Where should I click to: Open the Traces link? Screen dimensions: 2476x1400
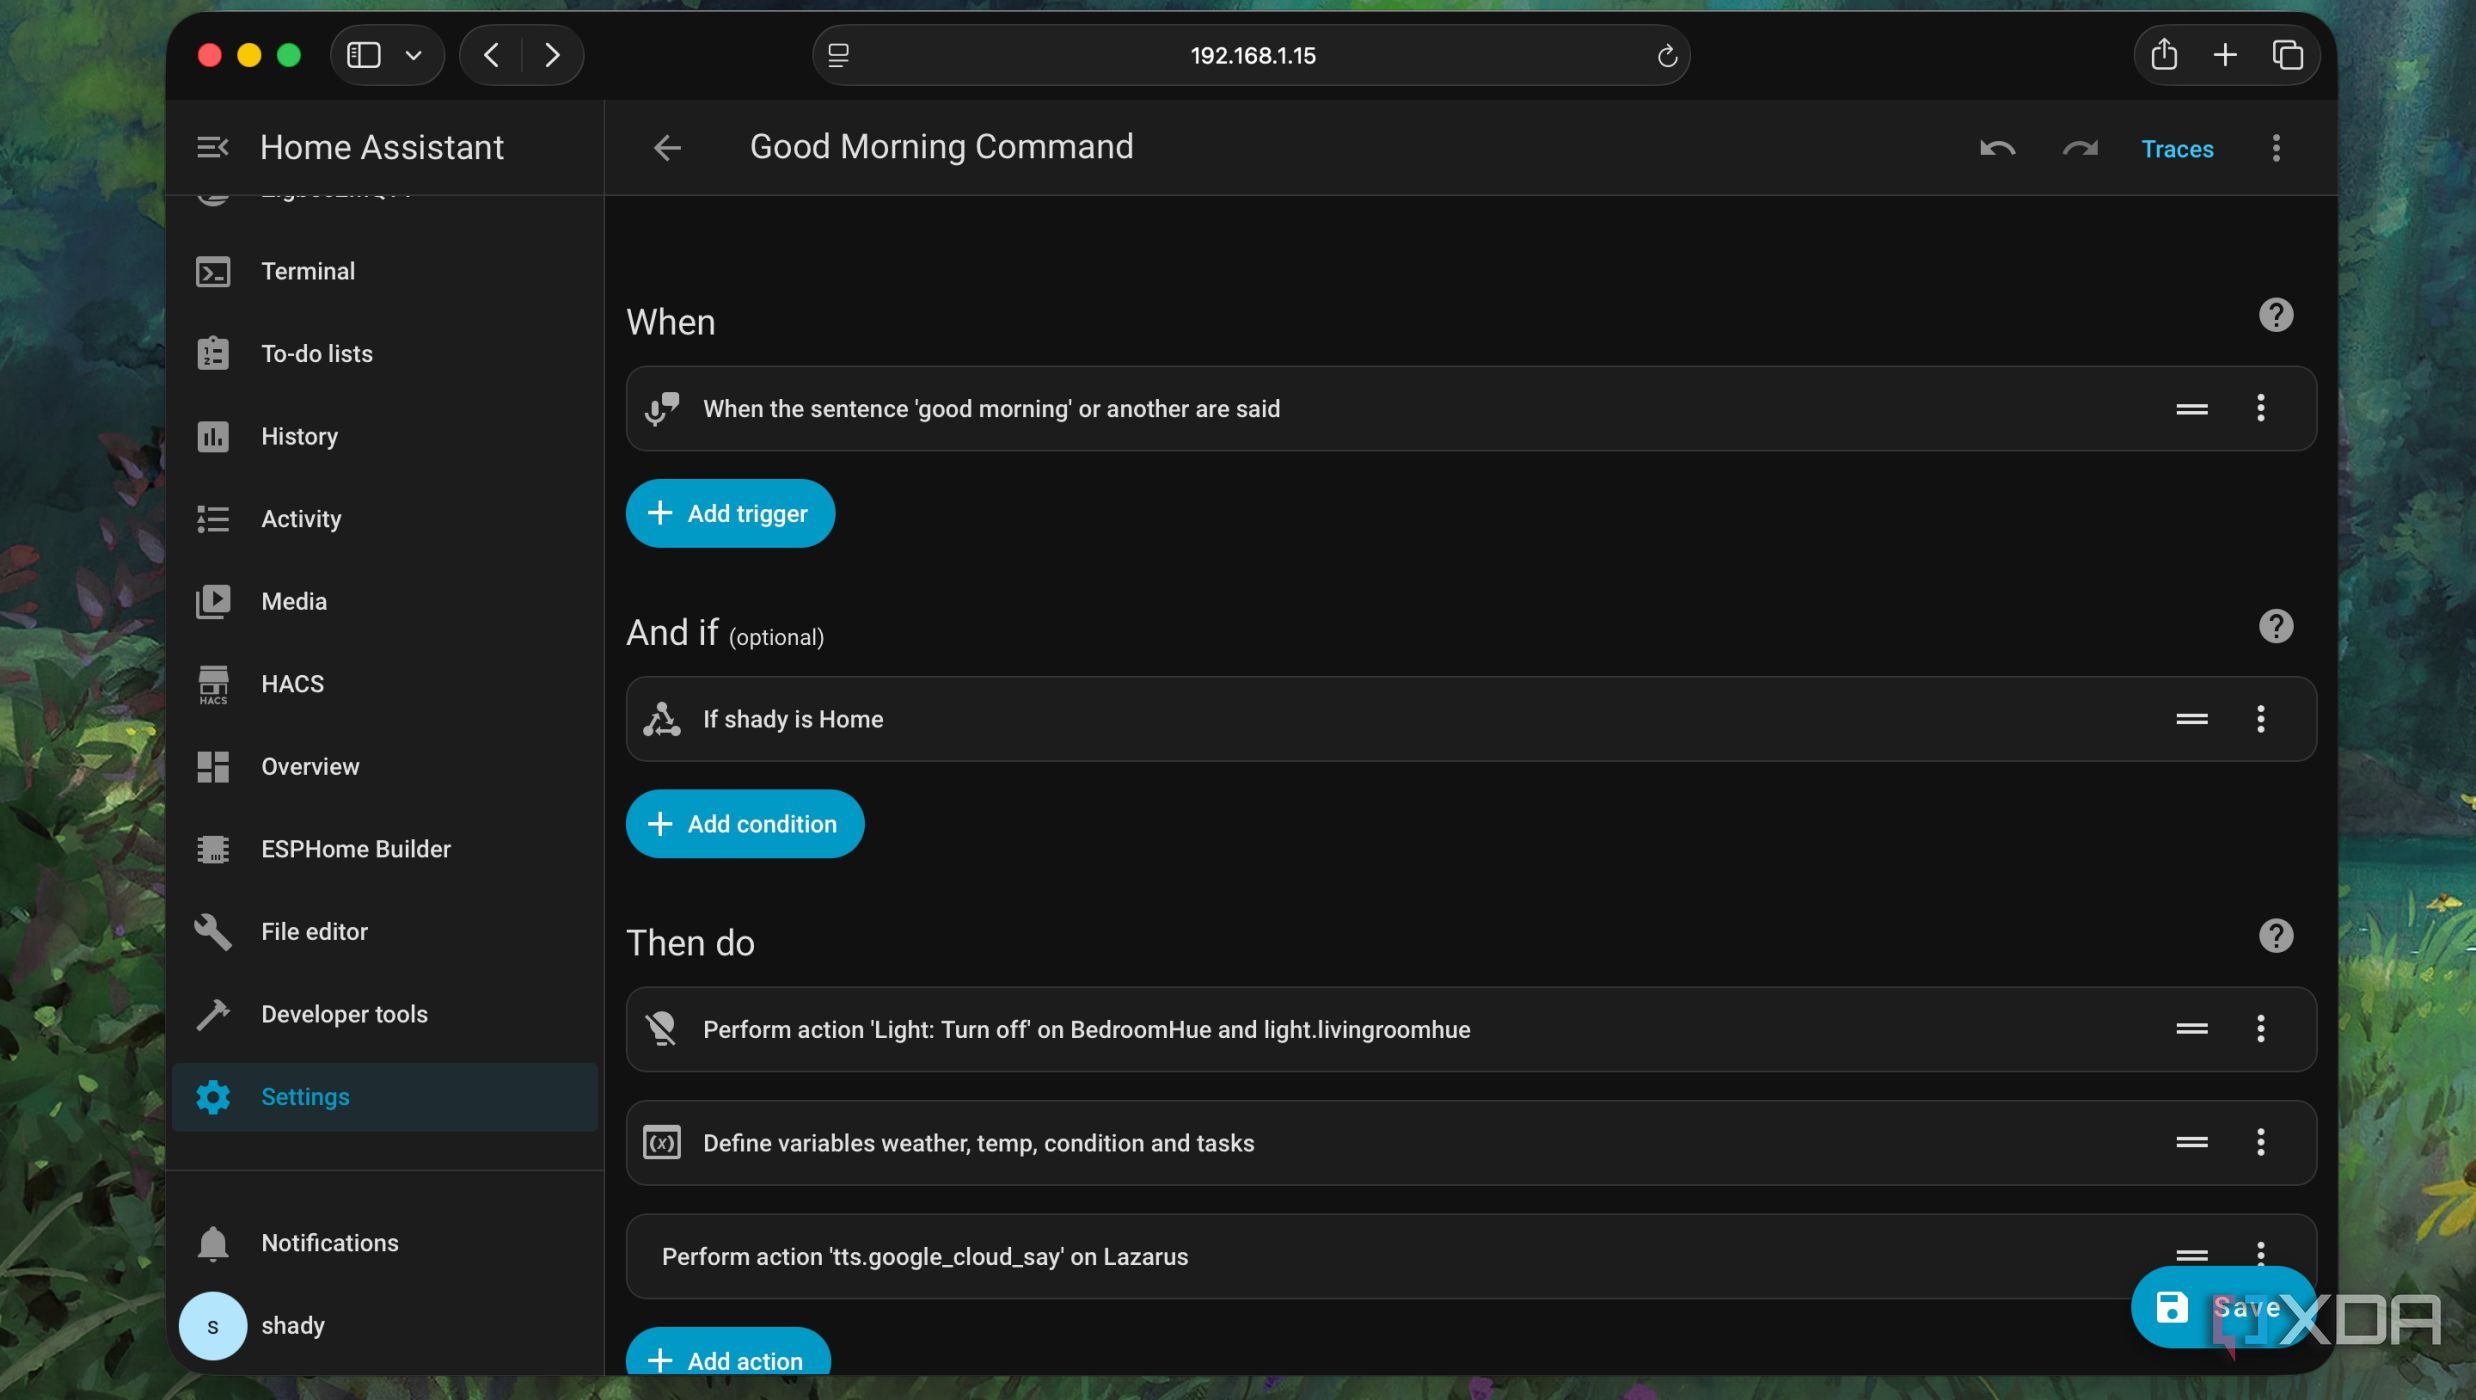[x=2177, y=149]
